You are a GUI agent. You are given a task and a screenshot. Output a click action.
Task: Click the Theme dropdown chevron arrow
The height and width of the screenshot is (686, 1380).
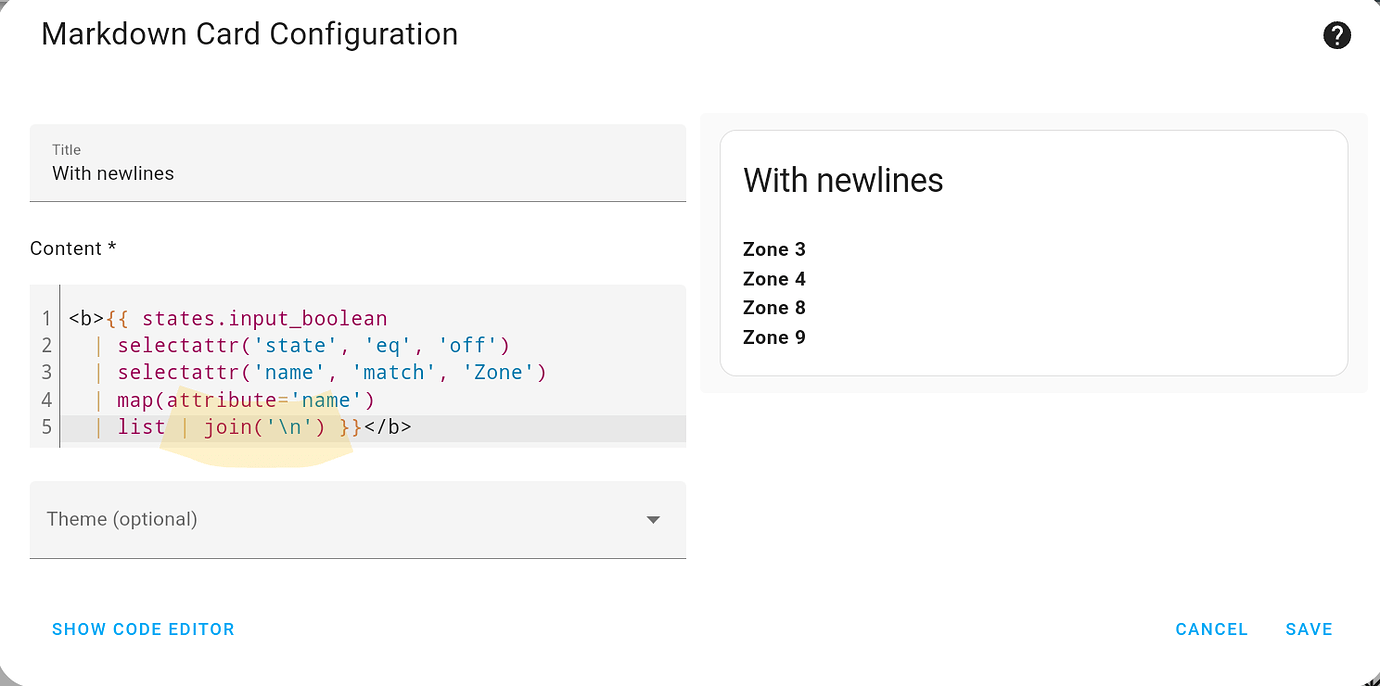[652, 520]
